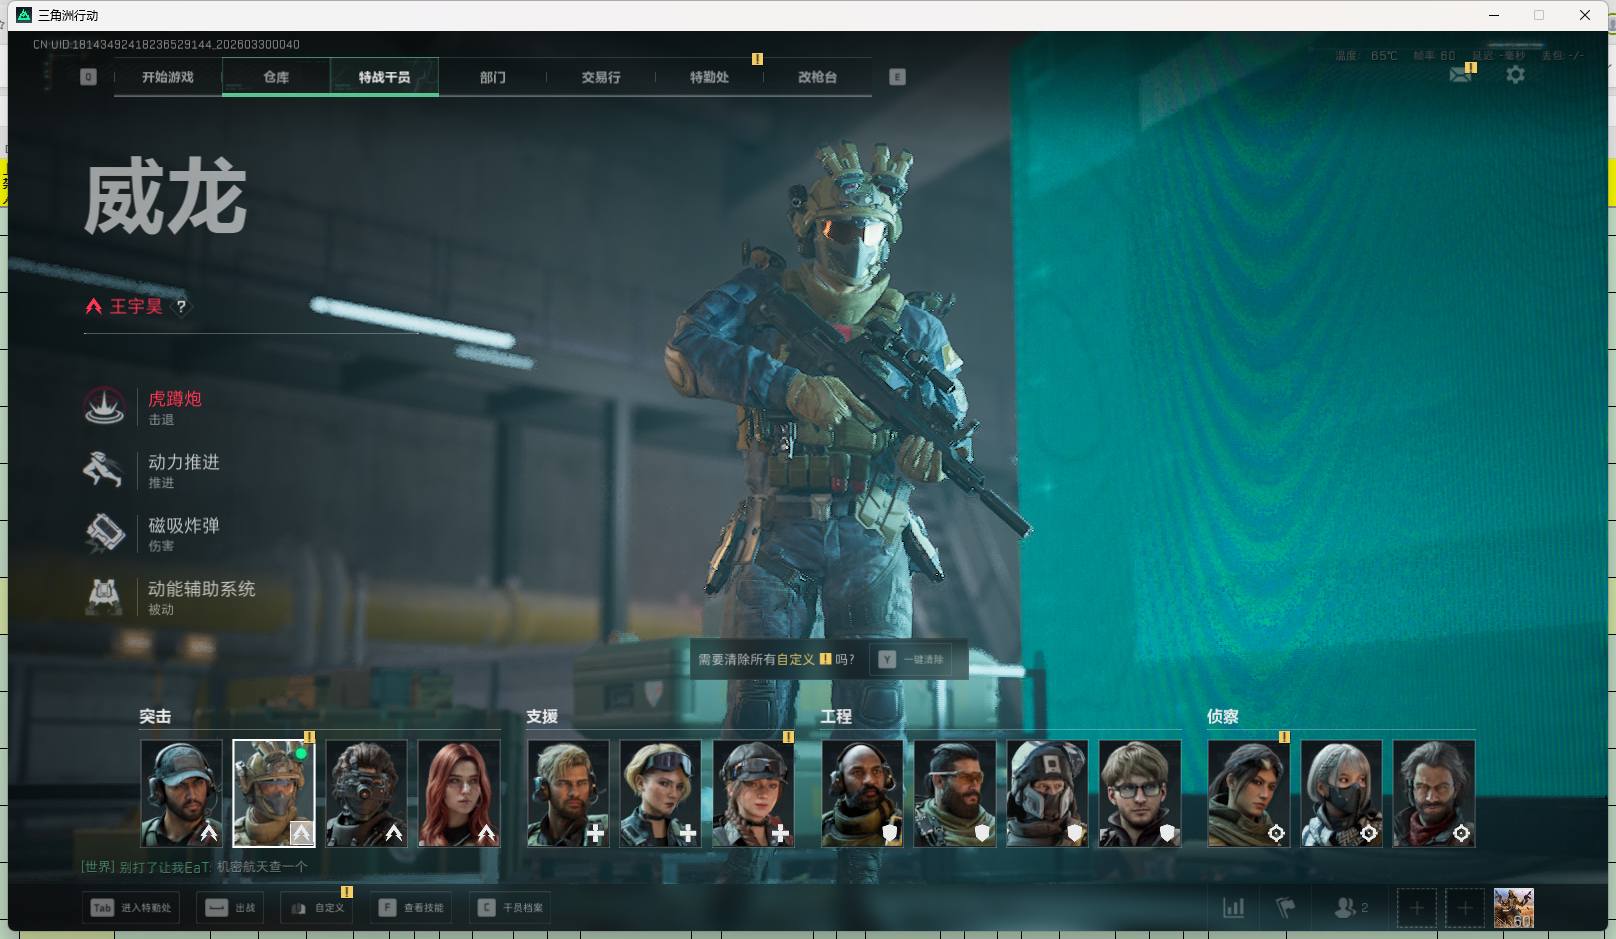Select the engineer wearing full-face helmet mask
Image resolution: width=1616 pixels, height=939 pixels.
(1047, 793)
